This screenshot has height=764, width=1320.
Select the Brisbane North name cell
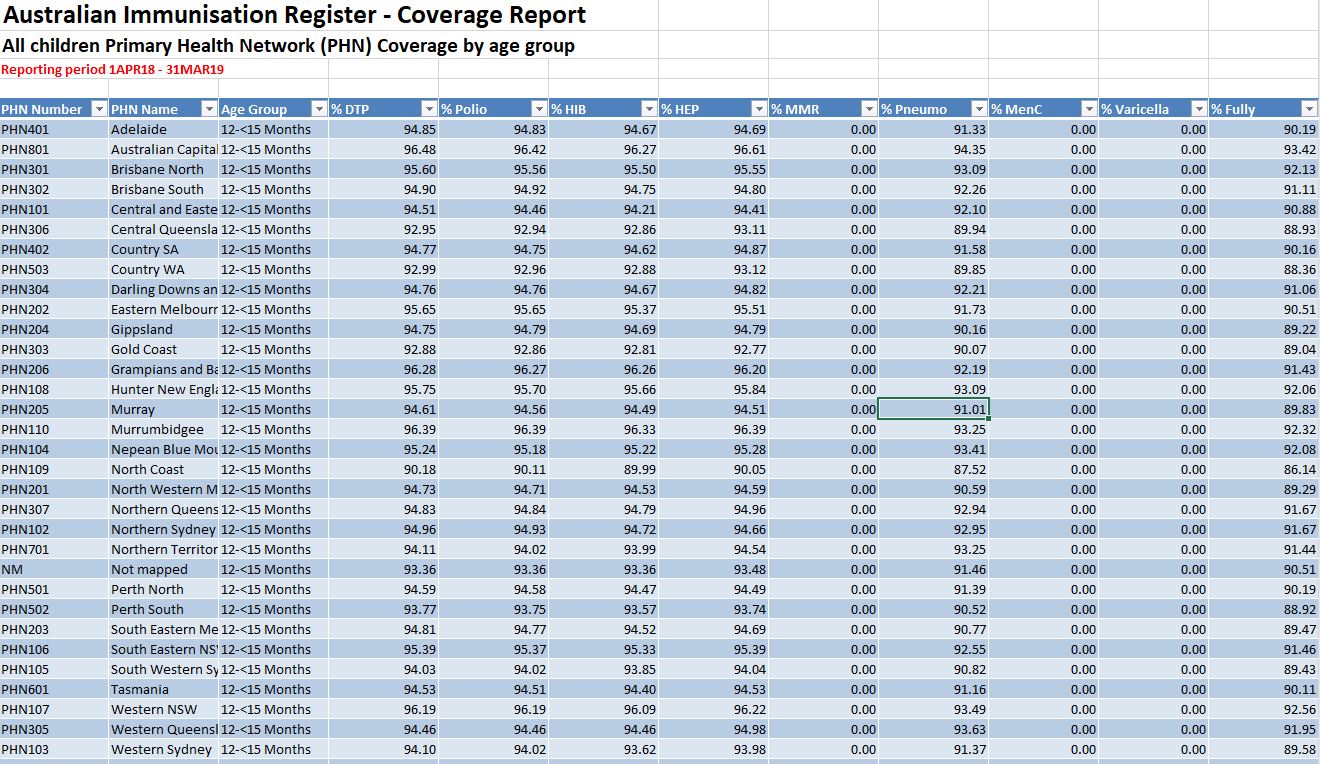pos(163,169)
